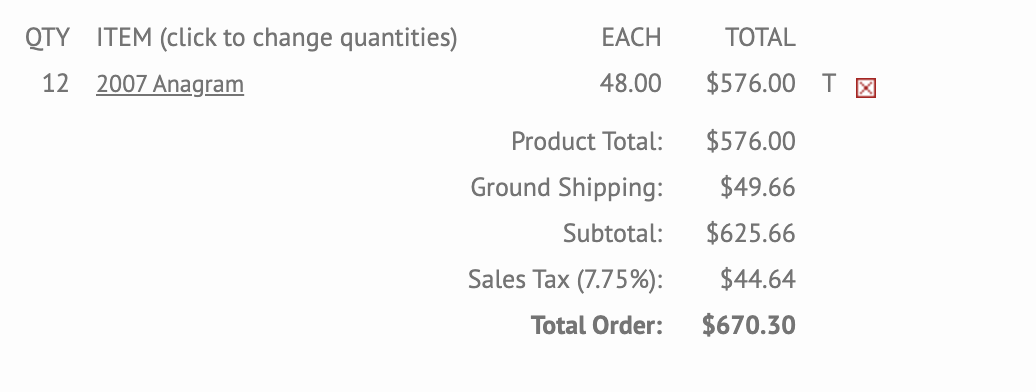Remove 2007 Anagram with the red X icon
The height and width of the screenshot is (392, 1036).
(866, 88)
